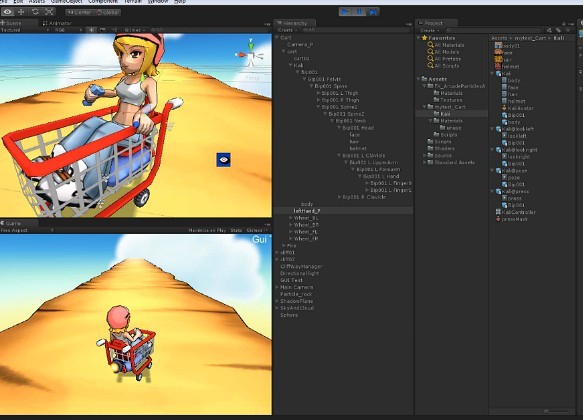583x420 pixels.
Task: Click mytest_Cart in Project breadcrumb path
Action: click(530, 38)
